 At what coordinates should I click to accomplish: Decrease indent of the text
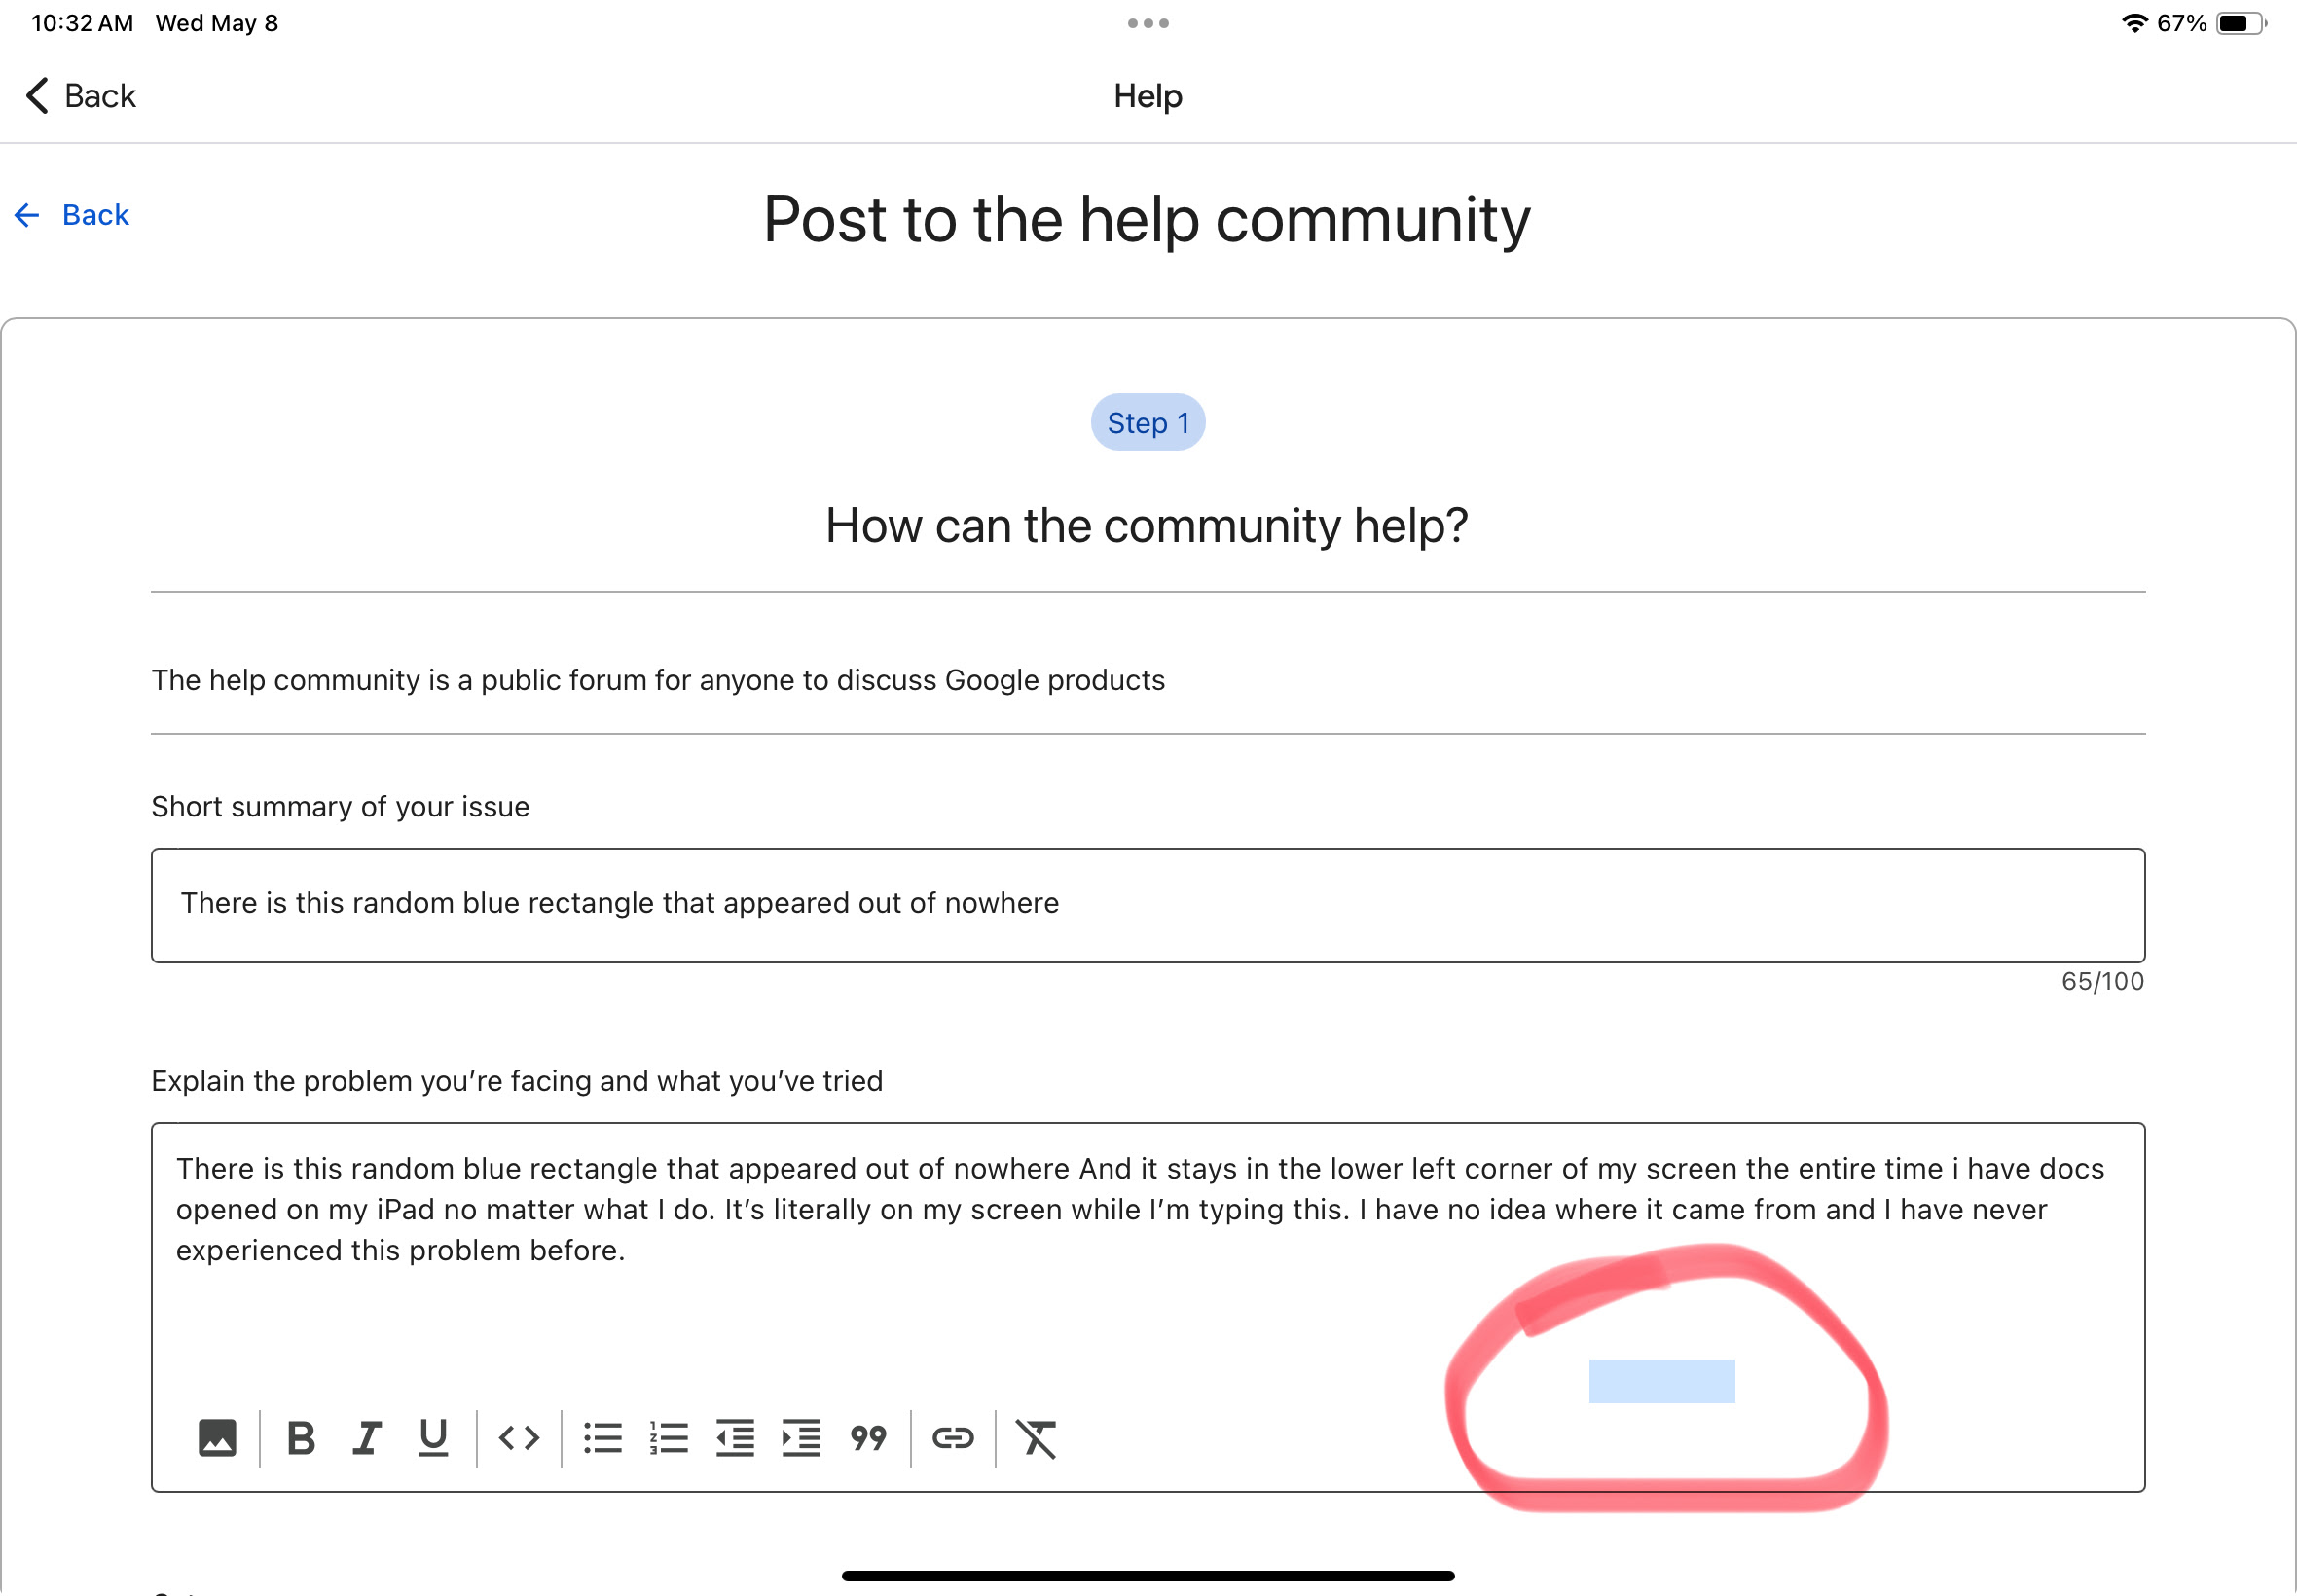point(735,1438)
